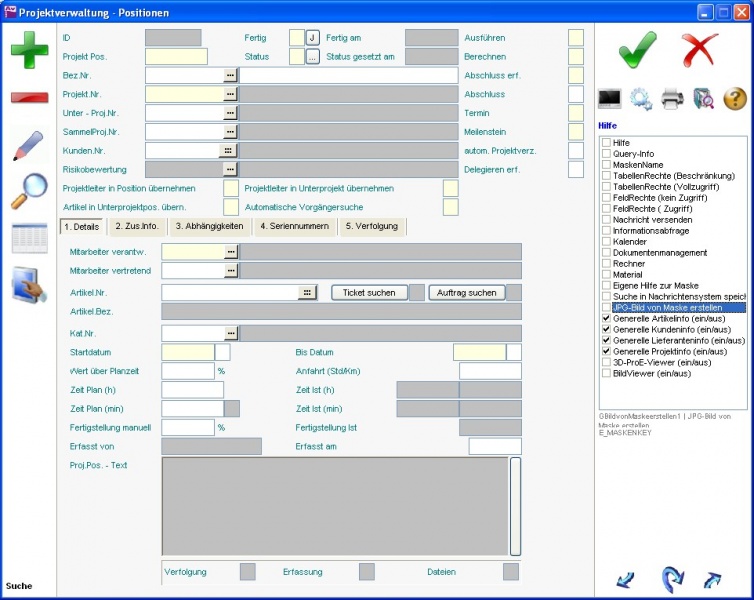This screenshot has height=600, width=754.
Task: Click the Proj.Pos. text scrollbar
Action: [515, 506]
